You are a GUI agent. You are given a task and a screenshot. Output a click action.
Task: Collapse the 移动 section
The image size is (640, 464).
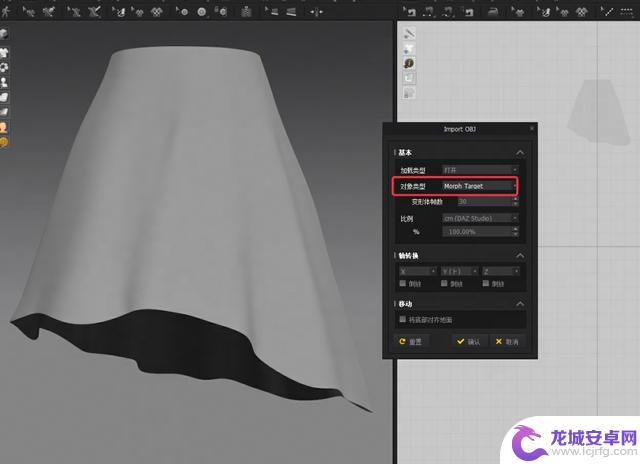[520, 304]
